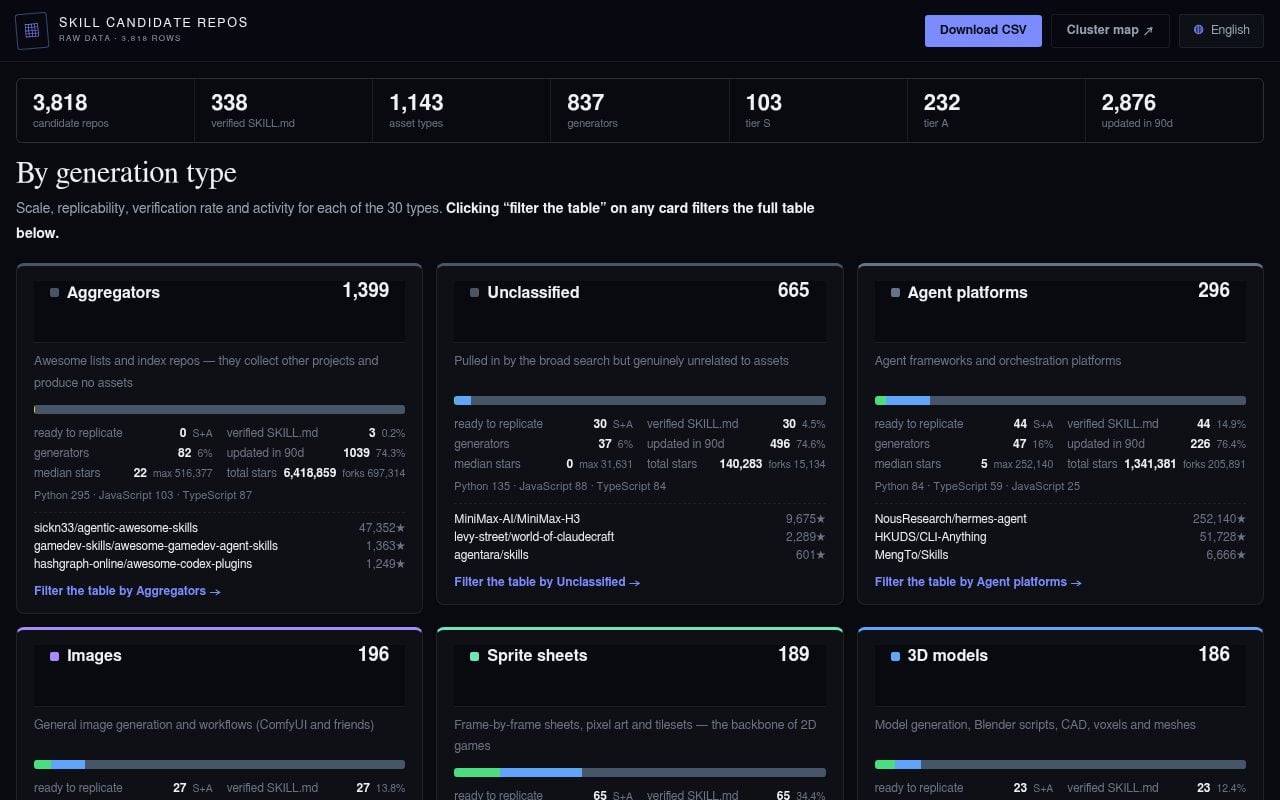This screenshot has width=1280, height=800.
Task: Open agentara/skills repo
Action: point(491,555)
